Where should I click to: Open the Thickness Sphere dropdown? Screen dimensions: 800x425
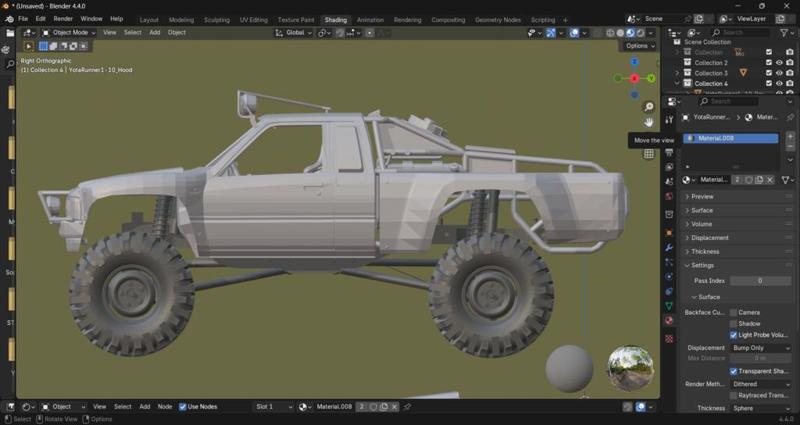(761, 408)
